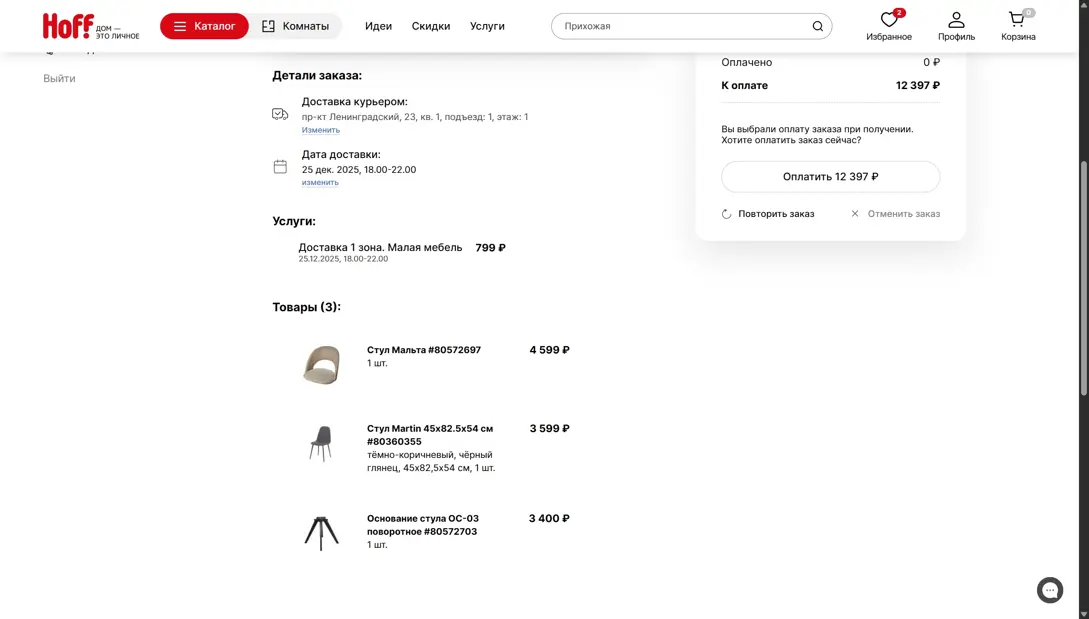The width and height of the screenshot is (1089, 619).
Task: Open the Скидки menu item
Action: click(431, 26)
